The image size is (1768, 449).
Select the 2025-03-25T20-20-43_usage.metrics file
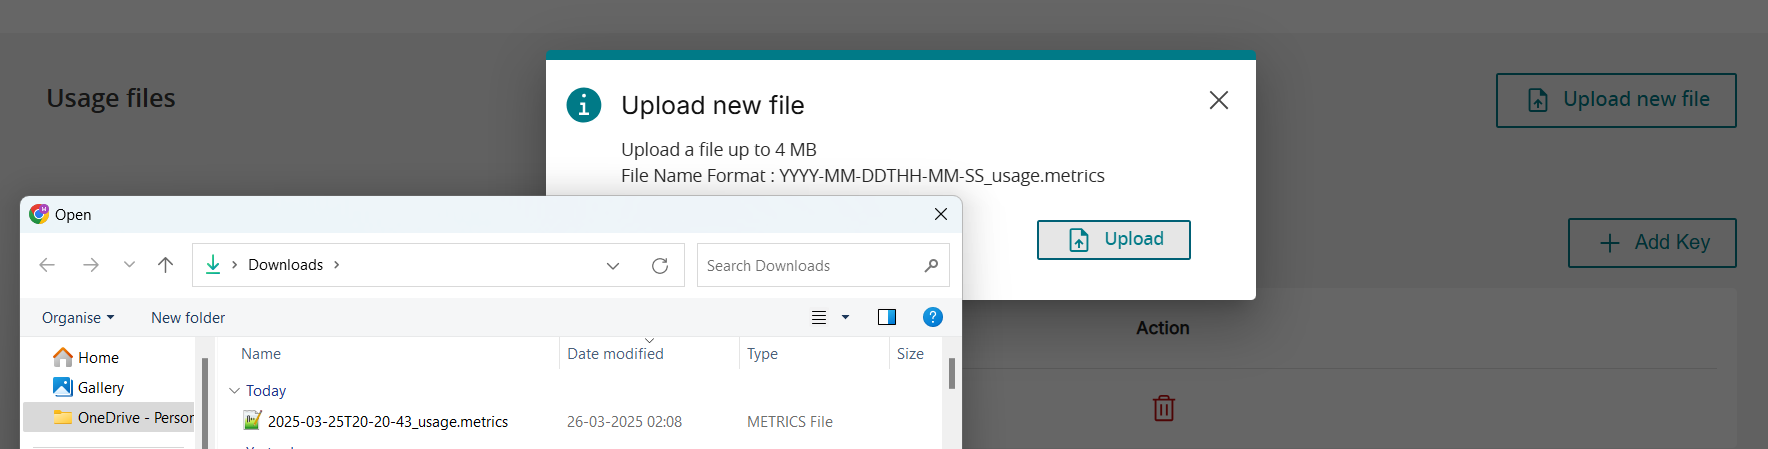(x=388, y=422)
